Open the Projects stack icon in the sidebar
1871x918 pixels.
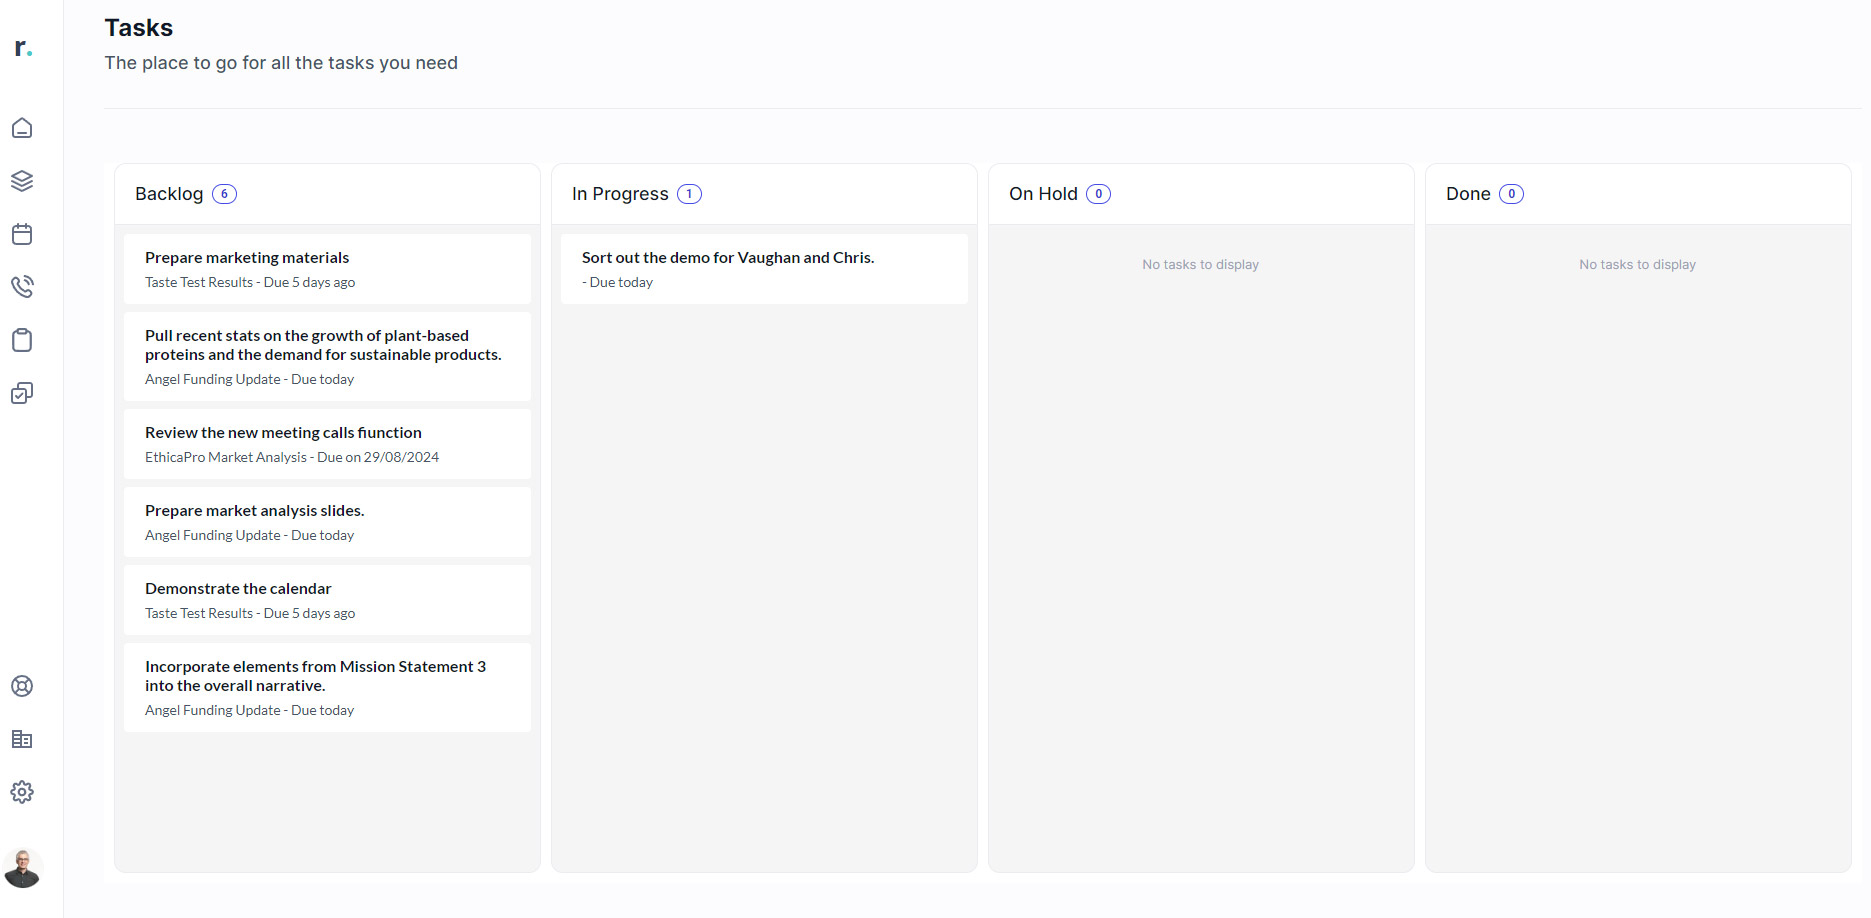[22, 181]
